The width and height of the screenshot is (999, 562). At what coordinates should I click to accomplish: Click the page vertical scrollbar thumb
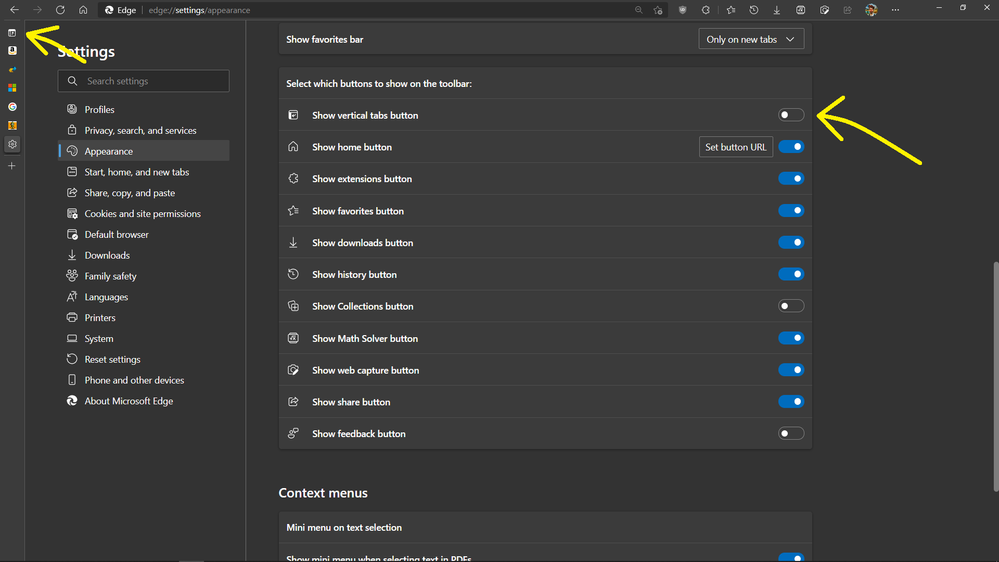pos(996,376)
